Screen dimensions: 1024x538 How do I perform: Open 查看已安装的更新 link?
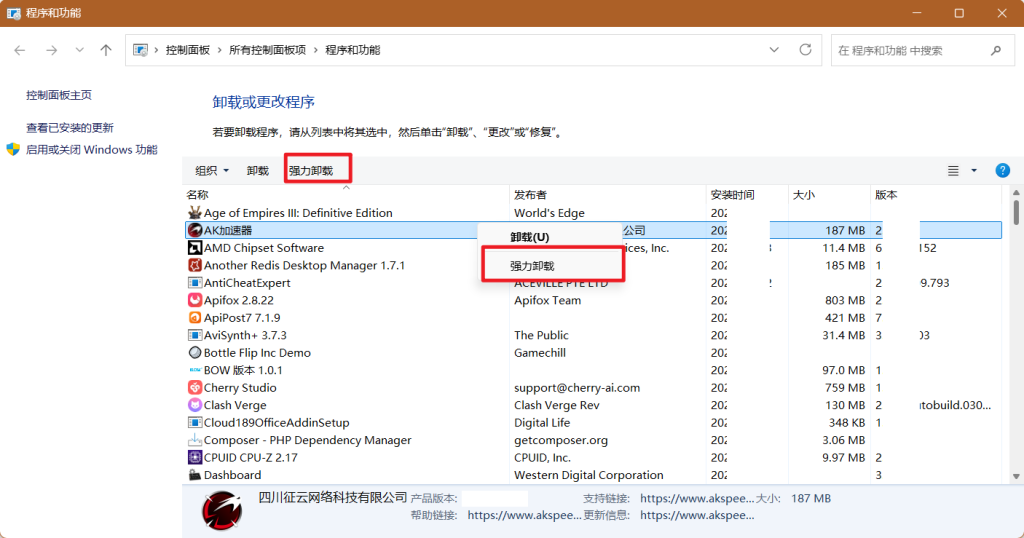tap(70, 128)
